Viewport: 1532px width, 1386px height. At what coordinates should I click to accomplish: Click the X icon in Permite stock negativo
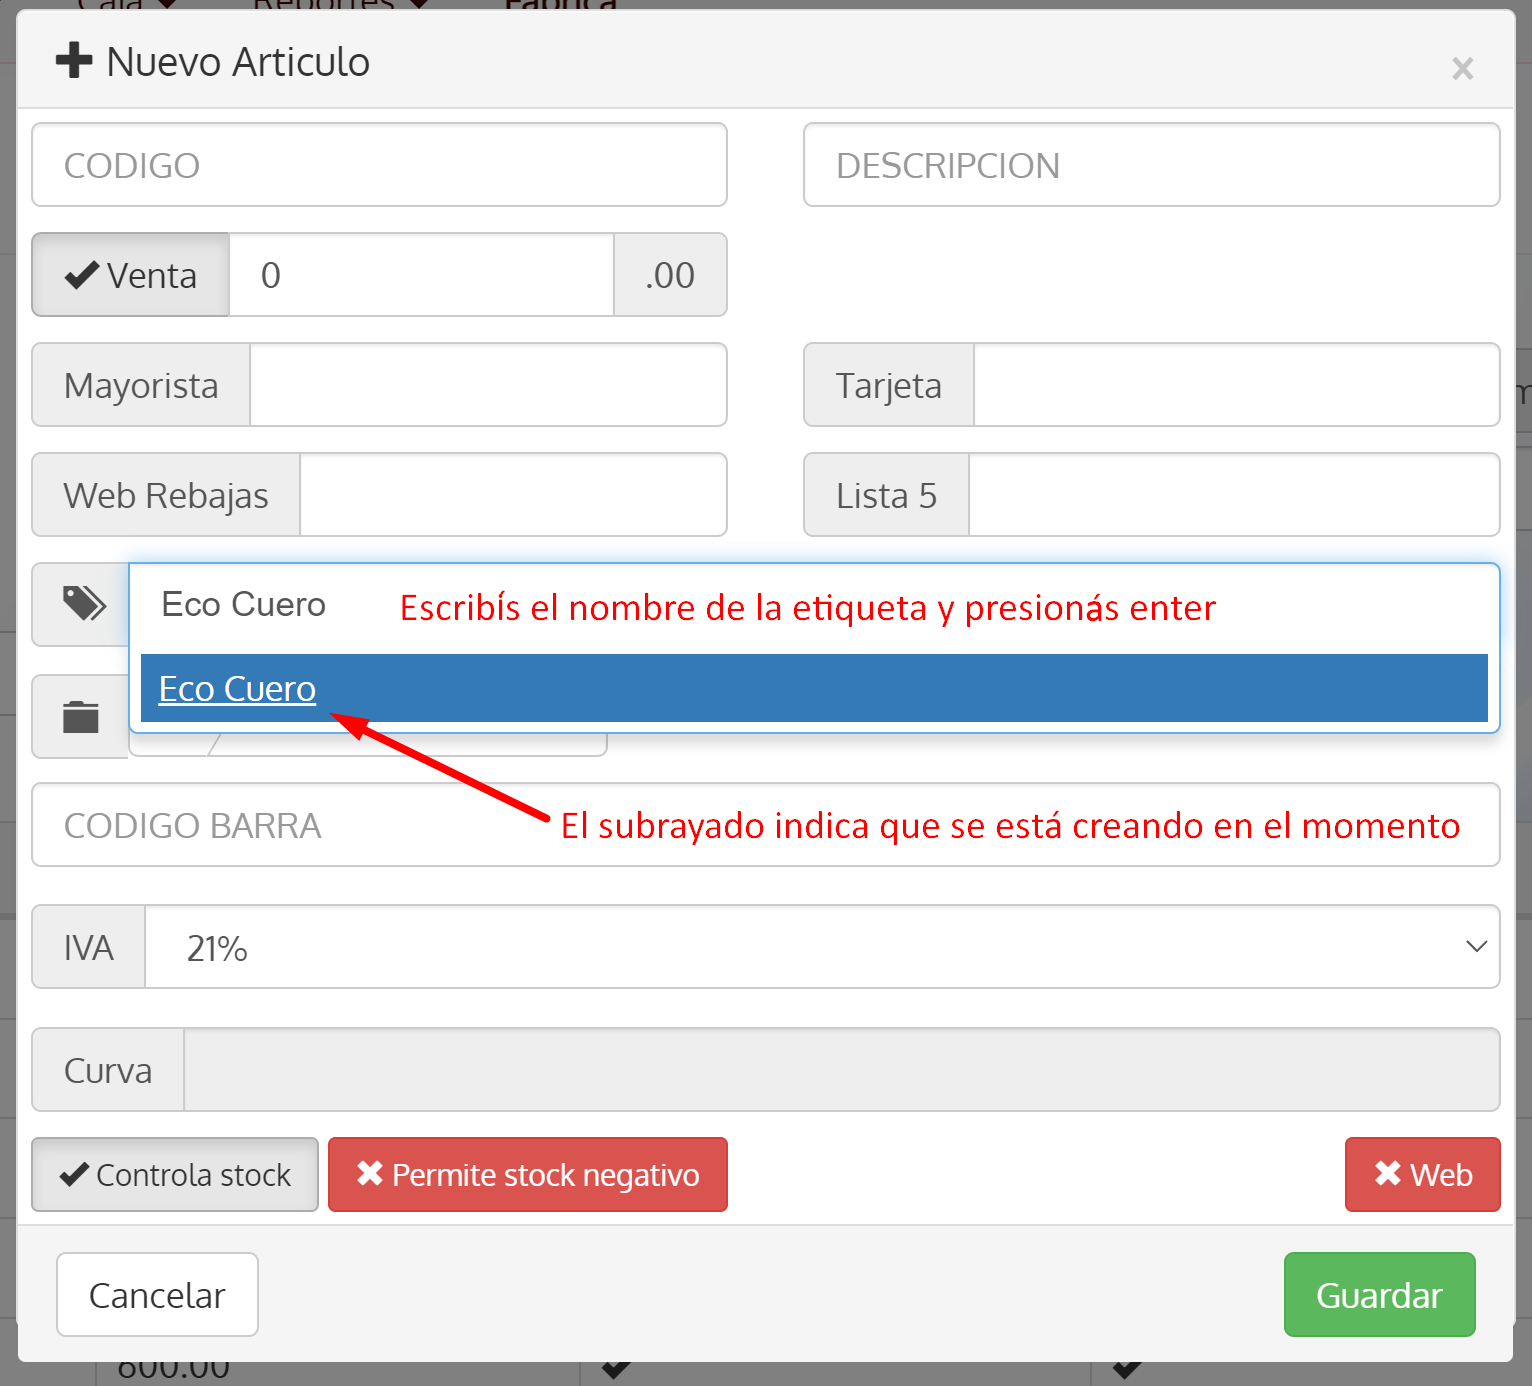(x=368, y=1174)
